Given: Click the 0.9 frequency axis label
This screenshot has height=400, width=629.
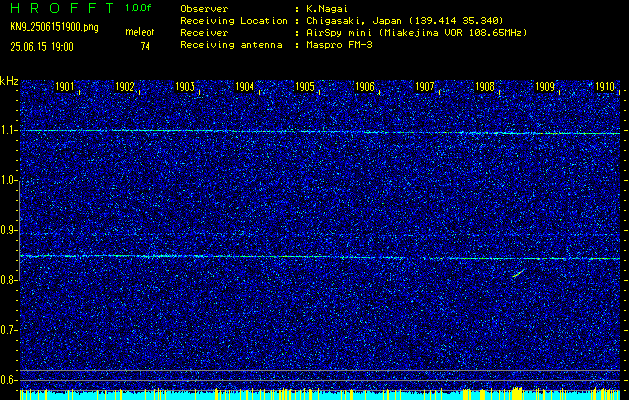Looking at the screenshot, I should point(6,230).
